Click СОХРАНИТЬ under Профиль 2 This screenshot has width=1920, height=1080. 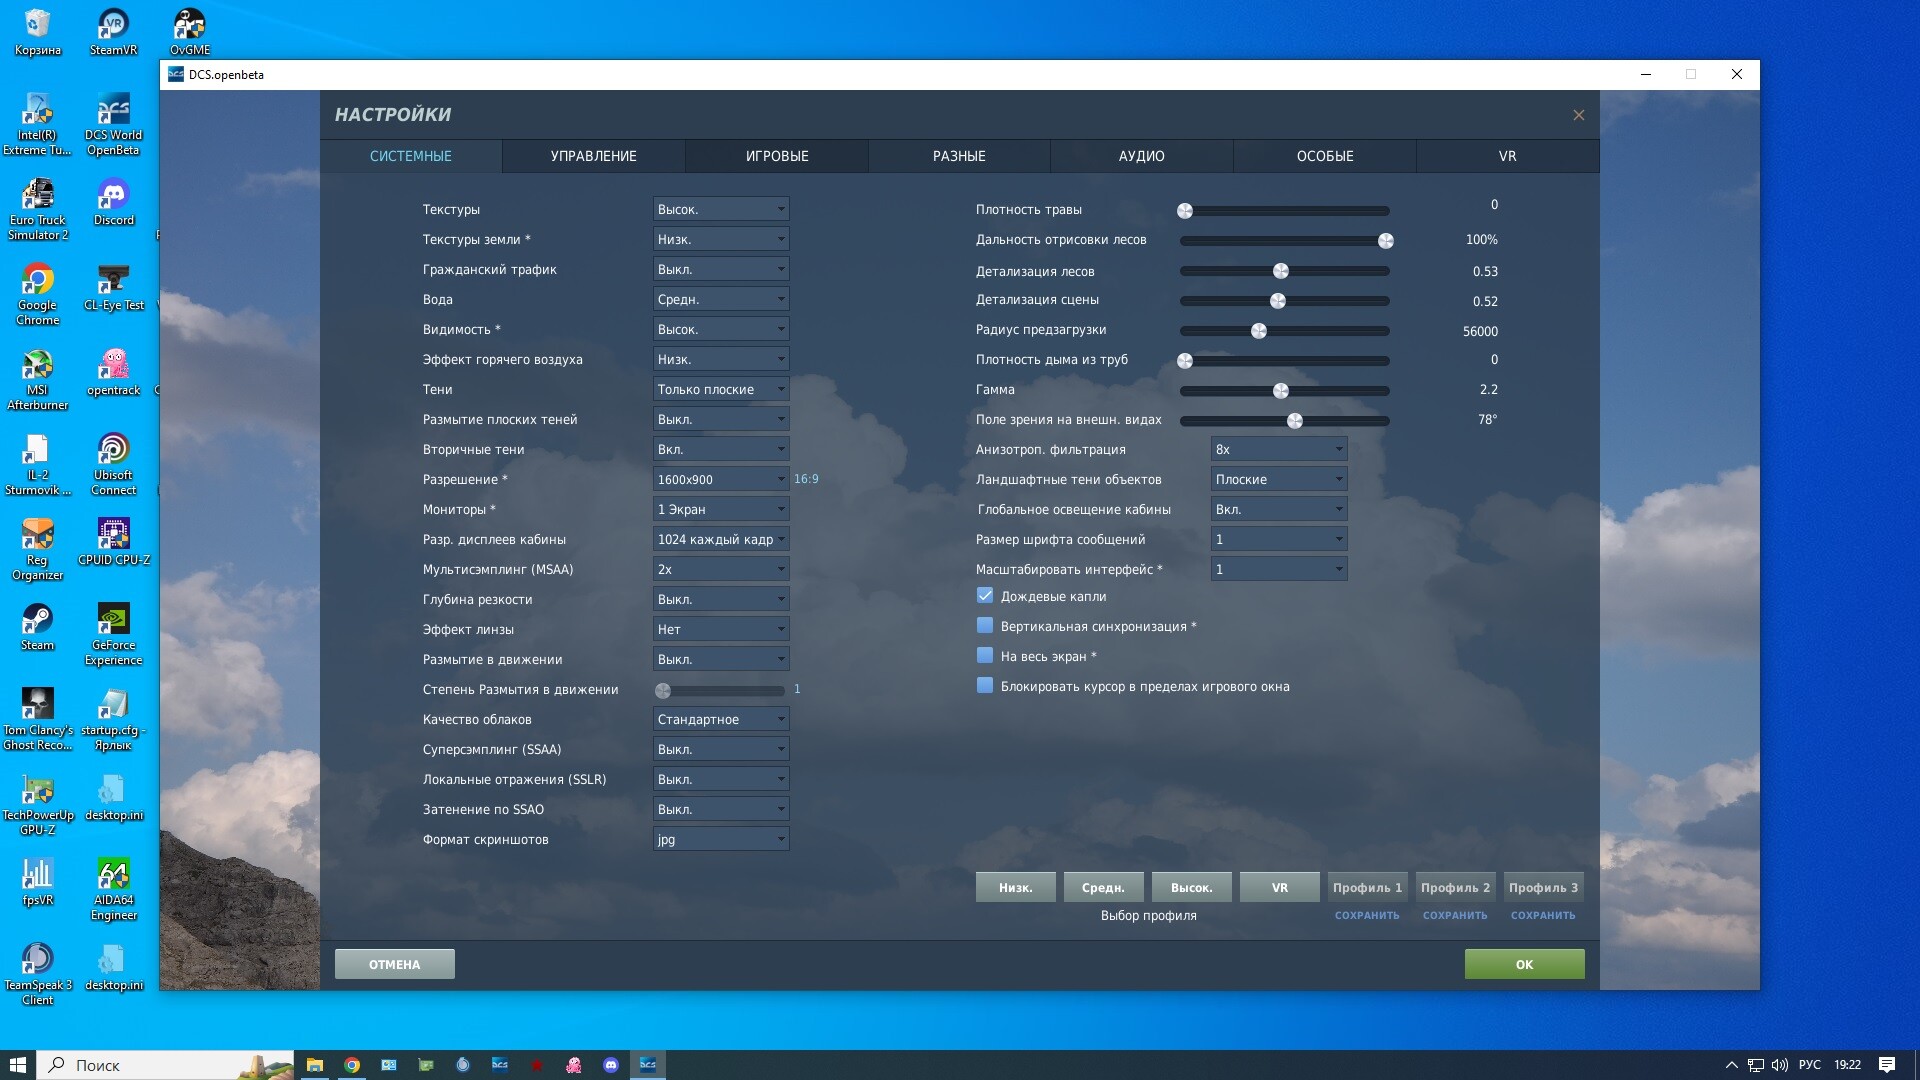pyautogui.click(x=1455, y=915)
